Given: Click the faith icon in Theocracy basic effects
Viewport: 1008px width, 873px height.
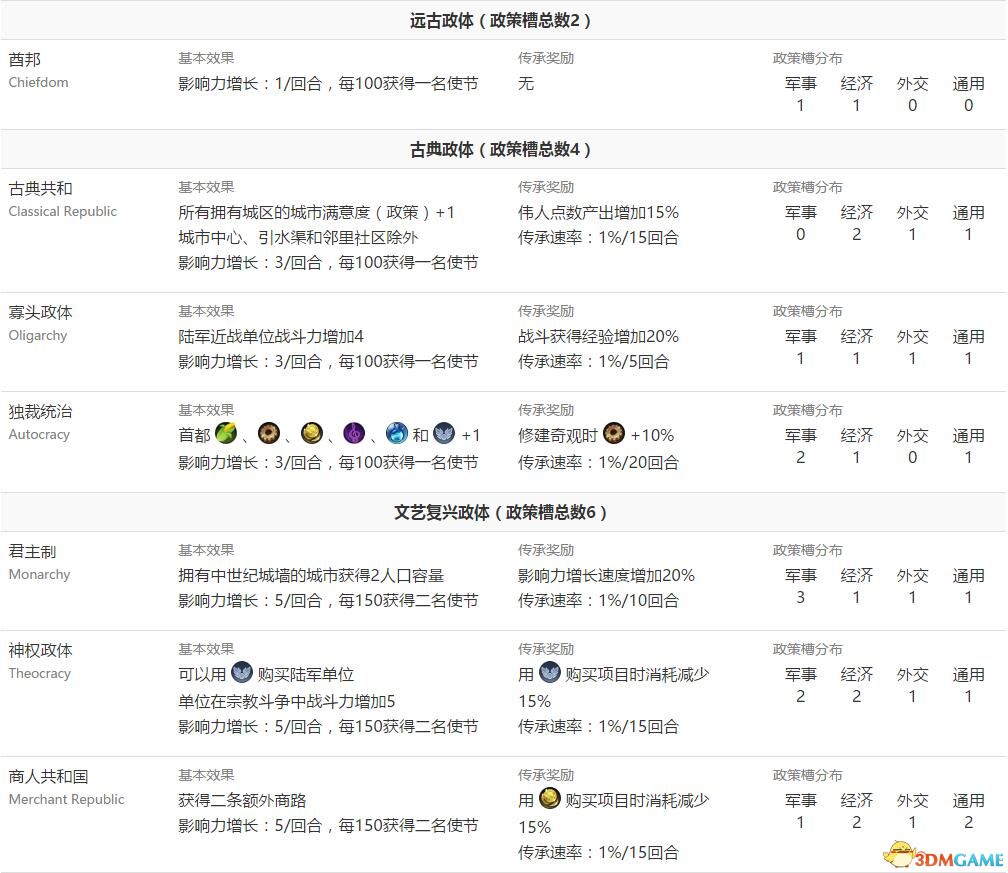Looking at the screenshot, I should tap(242, 672).
